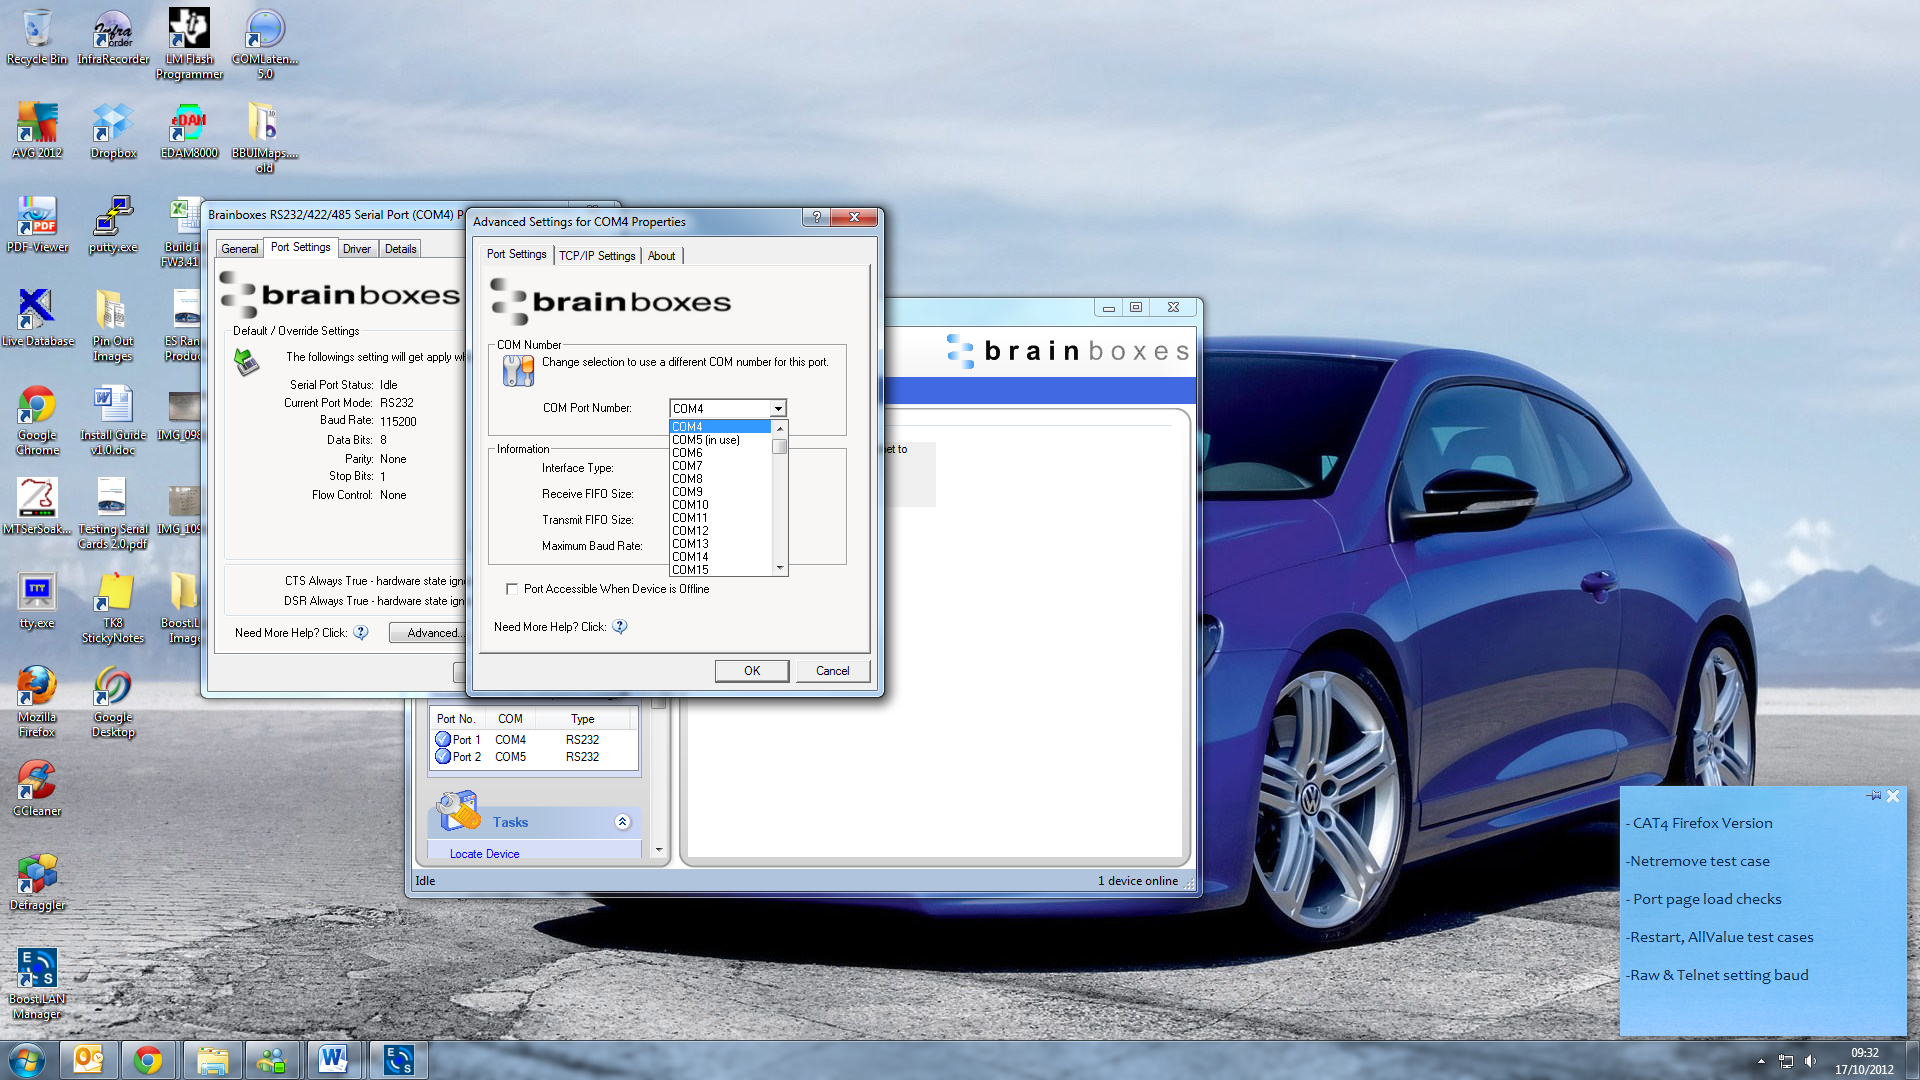Select COM14 from the port list
This screenshot has height=1080, width=1920.
pos(691,556)
